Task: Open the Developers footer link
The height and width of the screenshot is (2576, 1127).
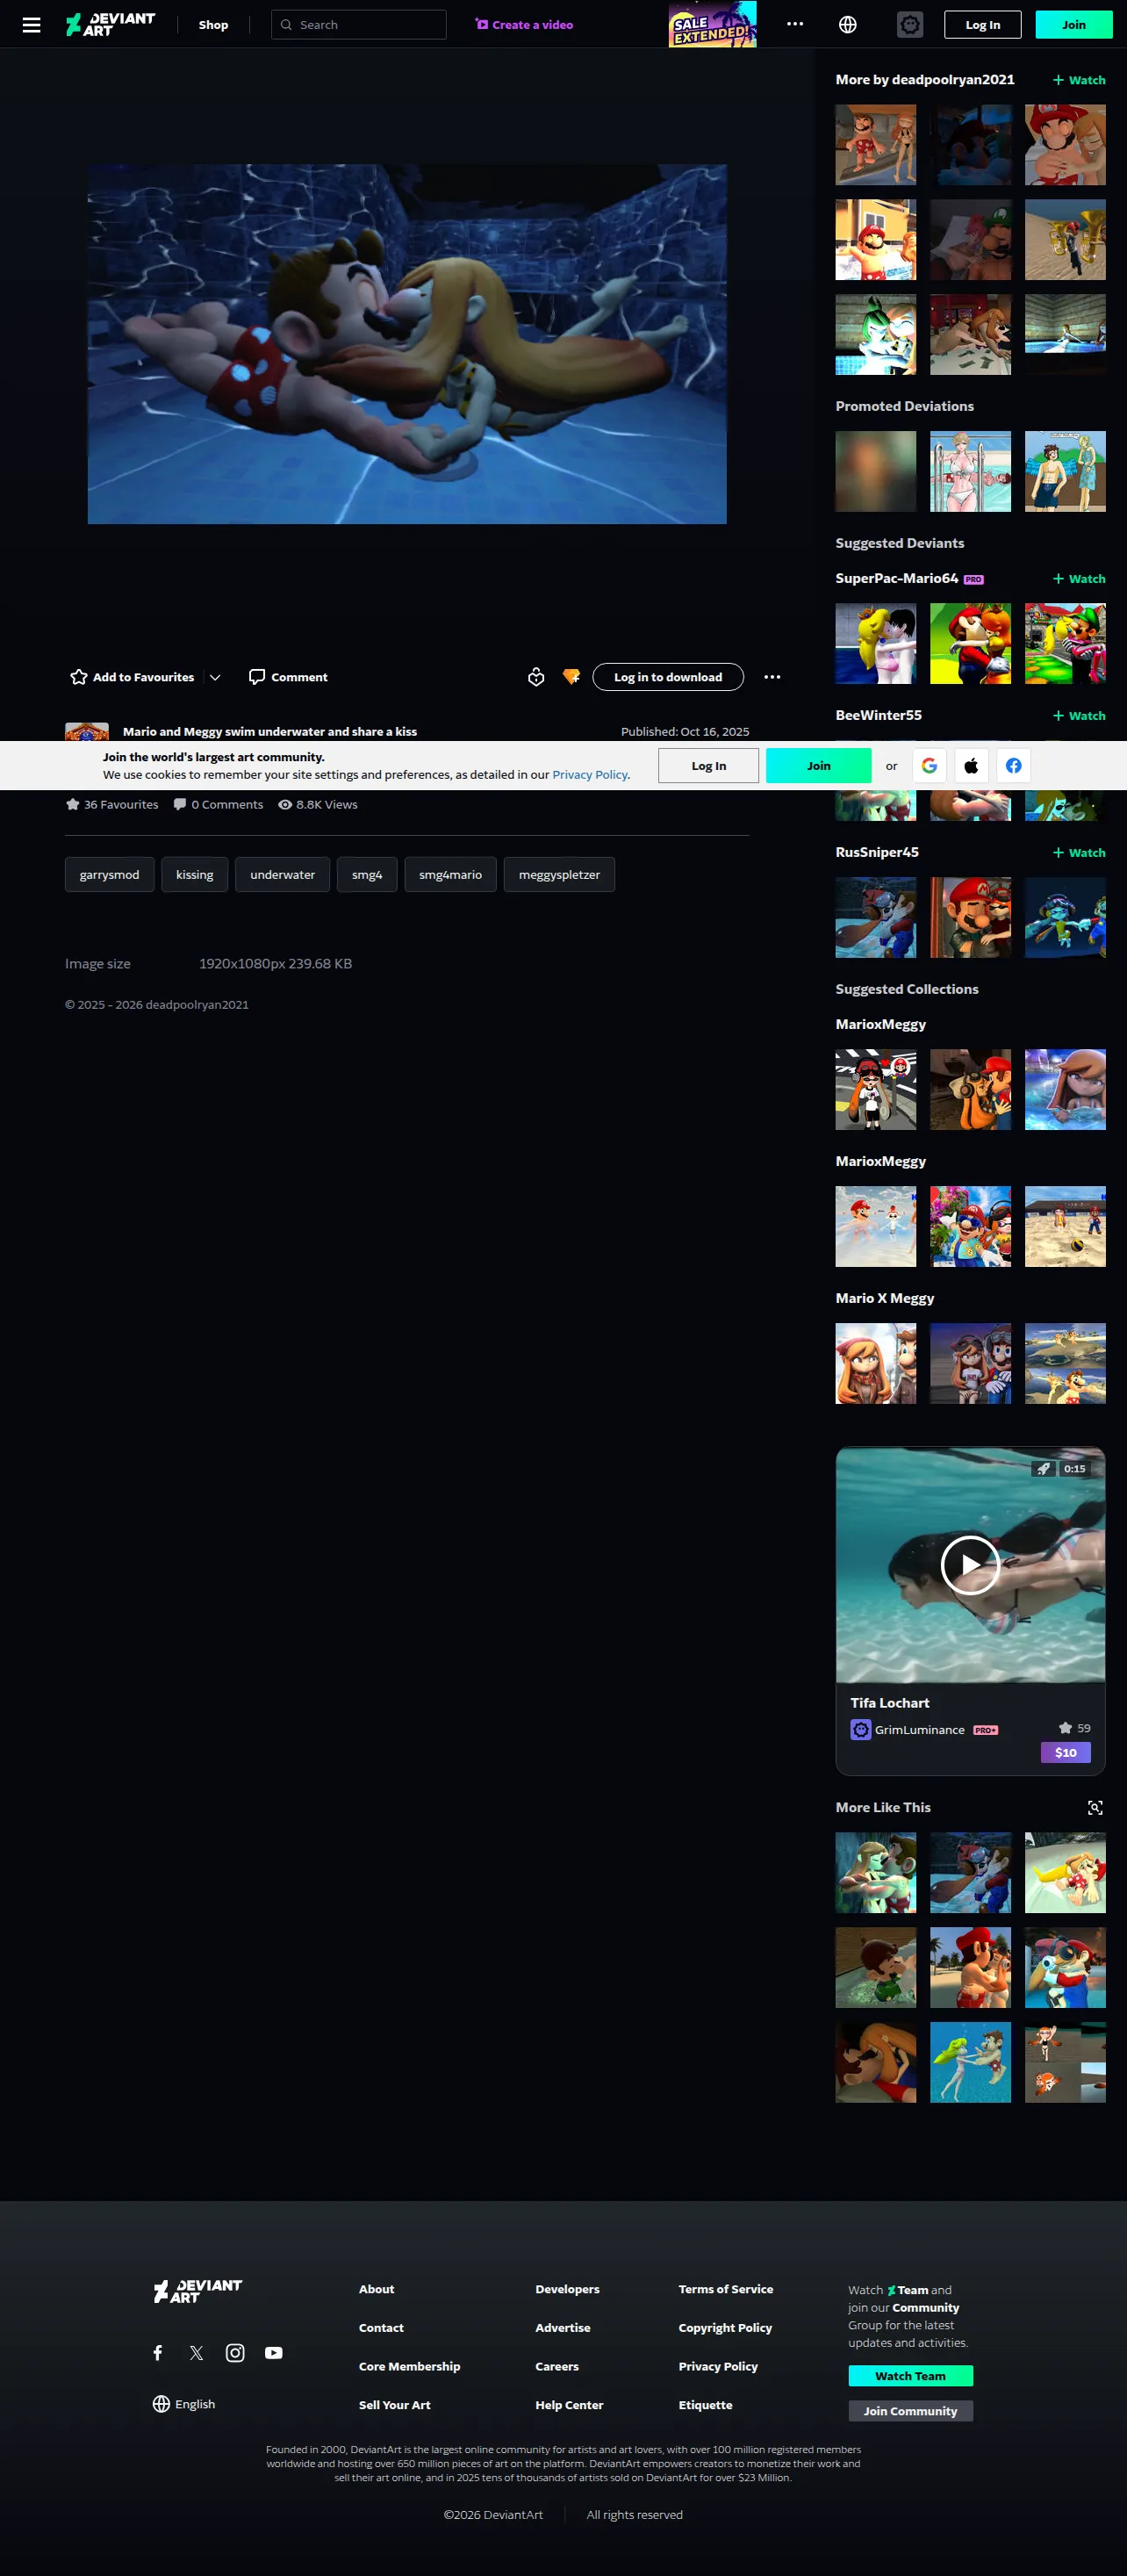Action: click(x=567, y=2290)
